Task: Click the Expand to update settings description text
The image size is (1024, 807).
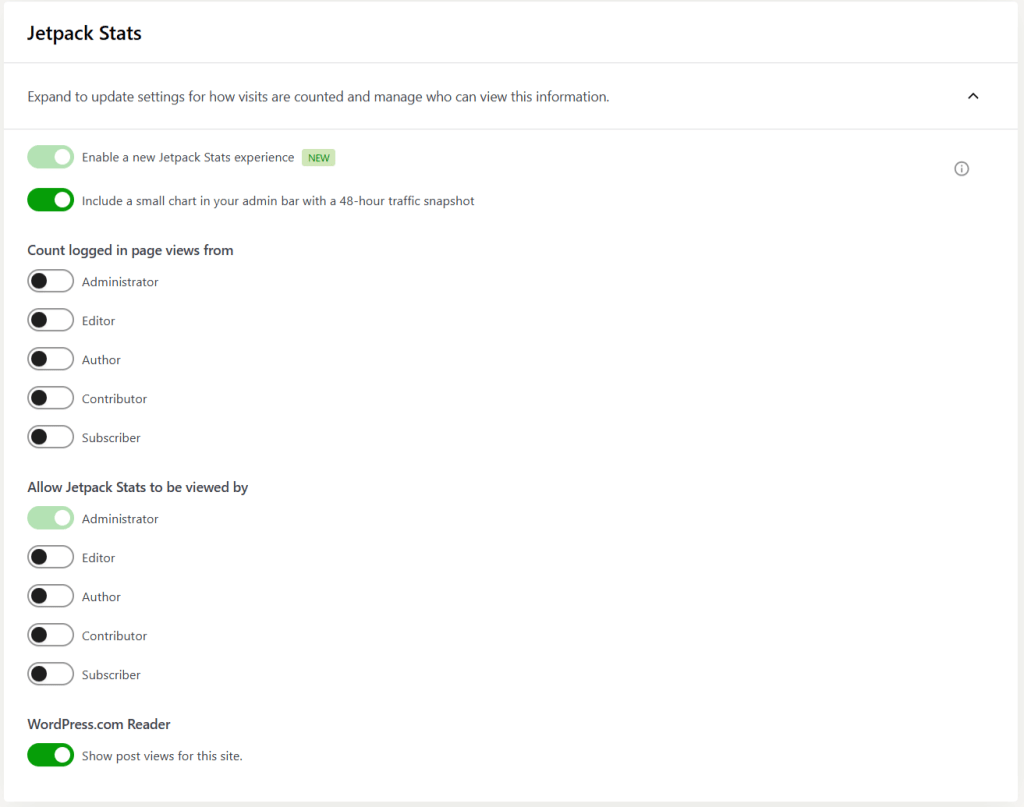Action: tap(318, 97)
